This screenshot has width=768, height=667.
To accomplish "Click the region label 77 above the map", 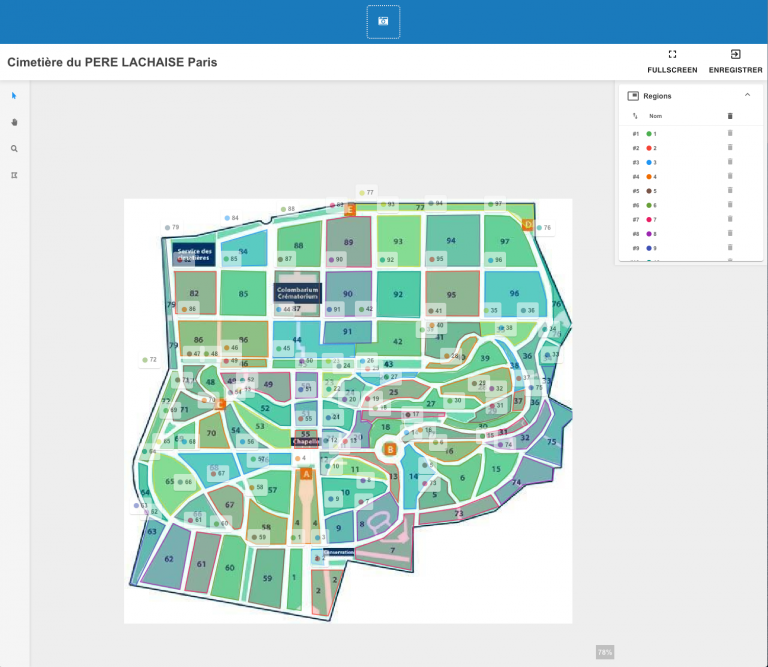I will click(x=367, y=192).
